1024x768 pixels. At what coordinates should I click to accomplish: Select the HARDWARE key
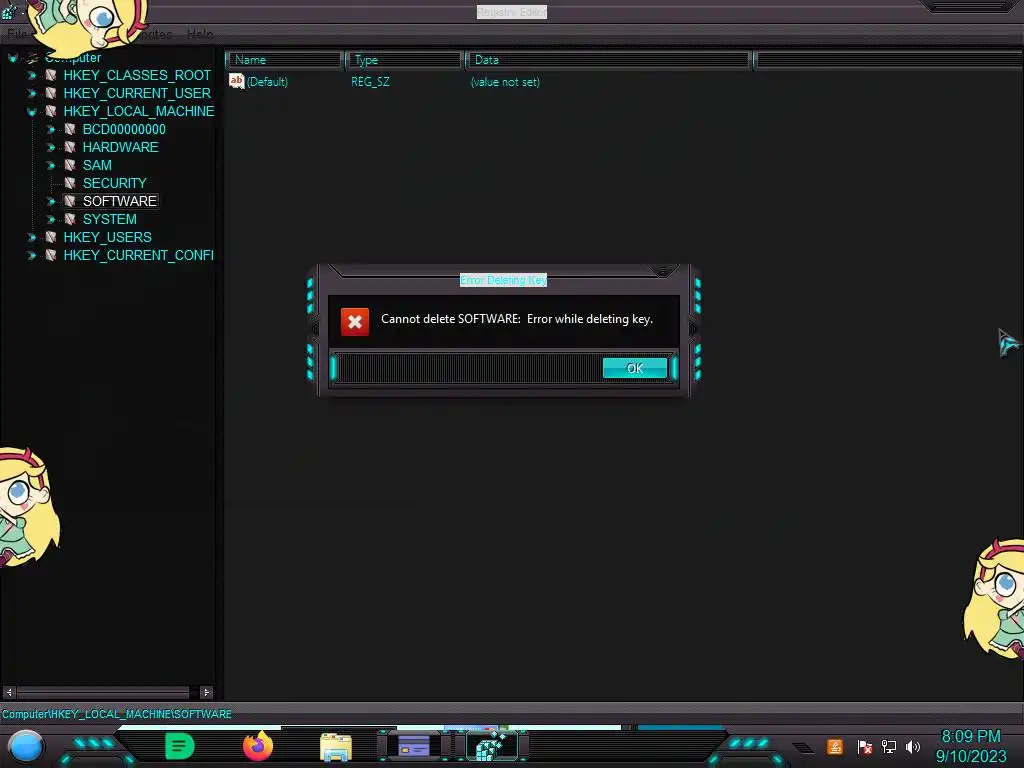pyautogui.click(x=120, y=147)
